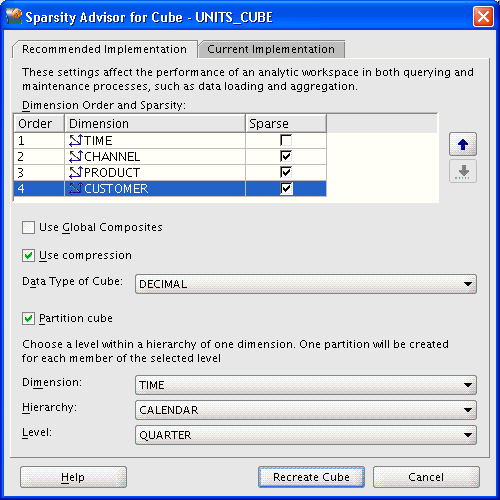Click the CHANNEL dimension icon in row 2
The height and width of the screenshot is (500, 500).
(x=75, y=156)
